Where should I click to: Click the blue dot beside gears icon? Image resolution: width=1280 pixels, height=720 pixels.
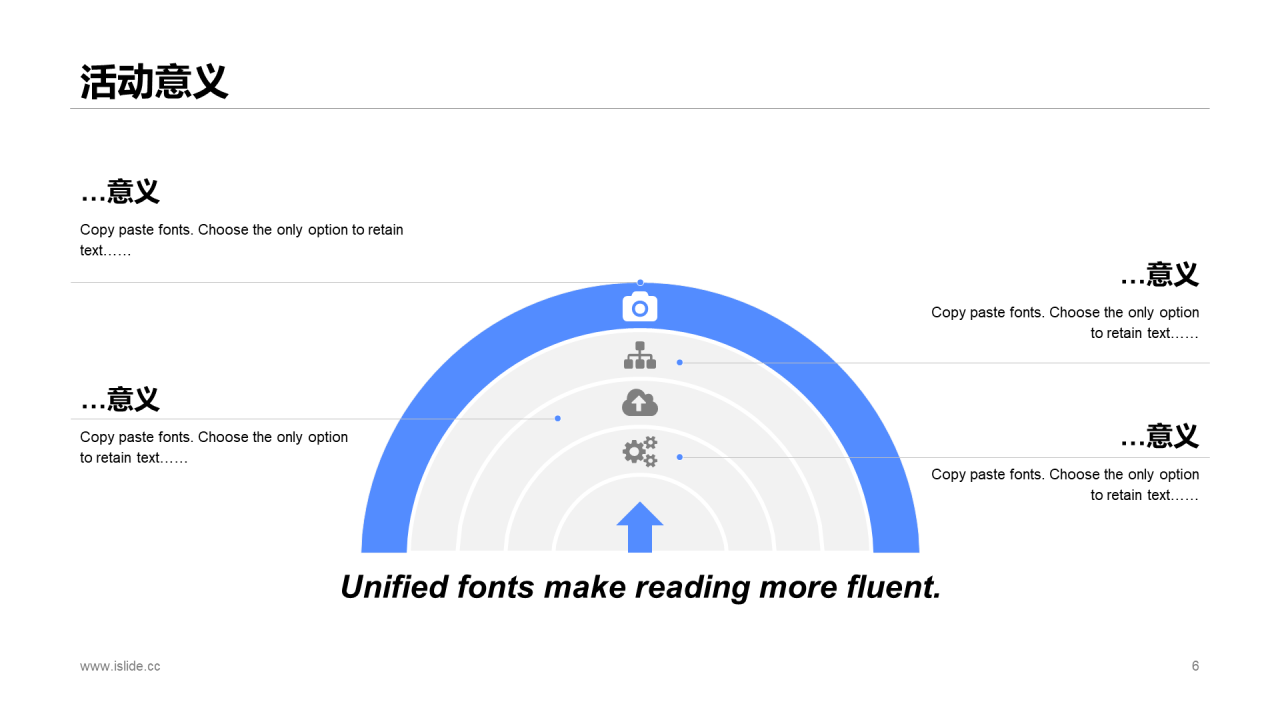point(680,457)
